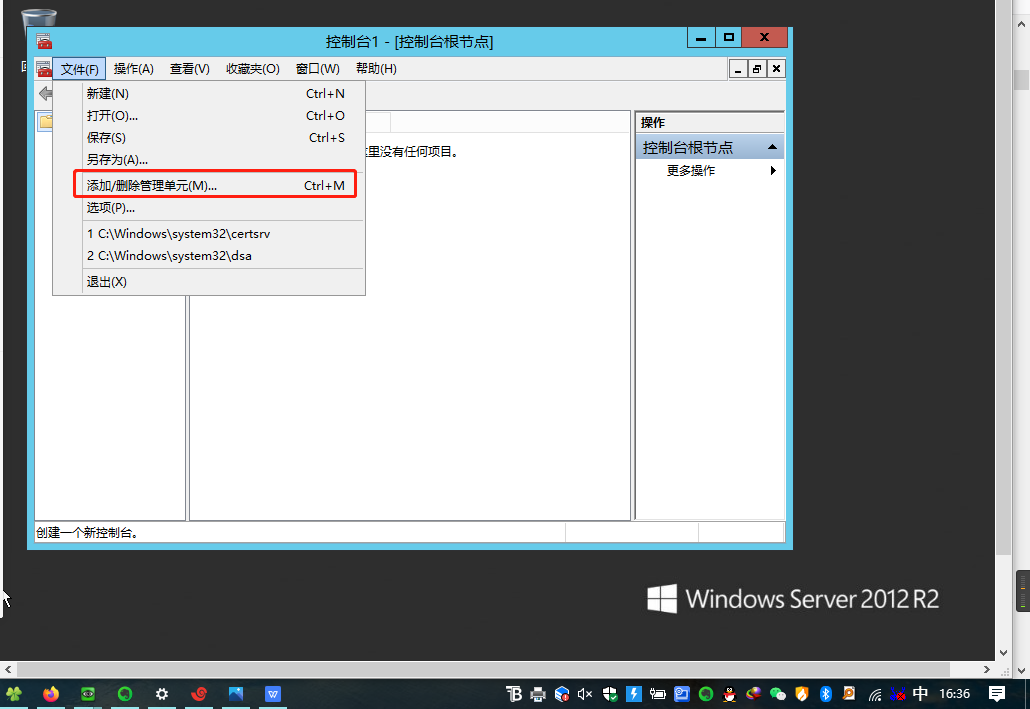The height and width of the screenshot is (709, 1030).
Task: Open Windows Security shield tray icon
Action: coord(610,694)
